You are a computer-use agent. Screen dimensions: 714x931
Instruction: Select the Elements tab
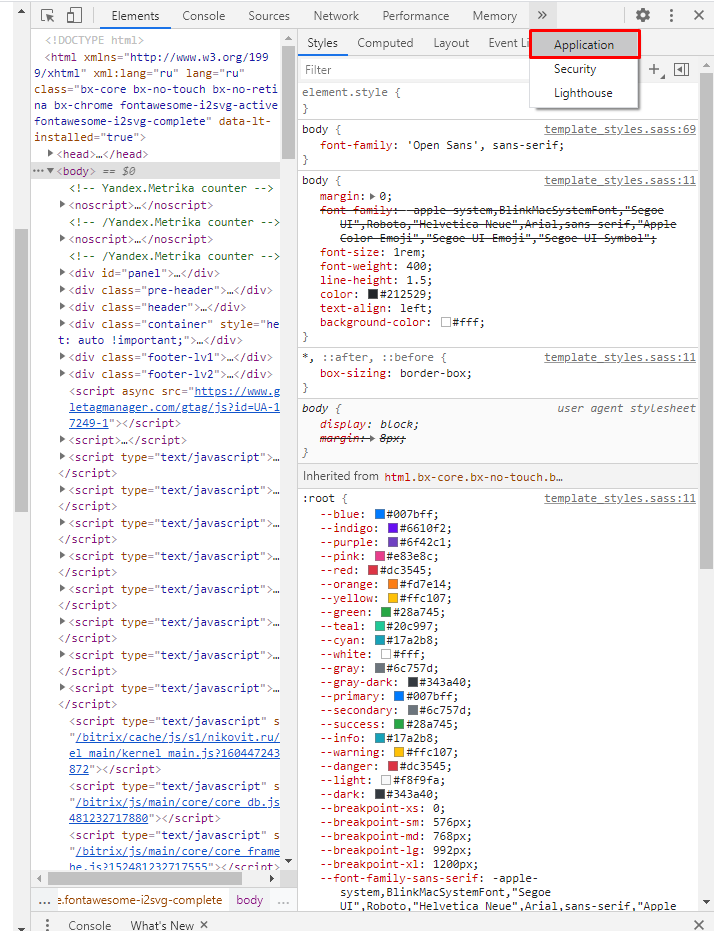coord(135,16)
